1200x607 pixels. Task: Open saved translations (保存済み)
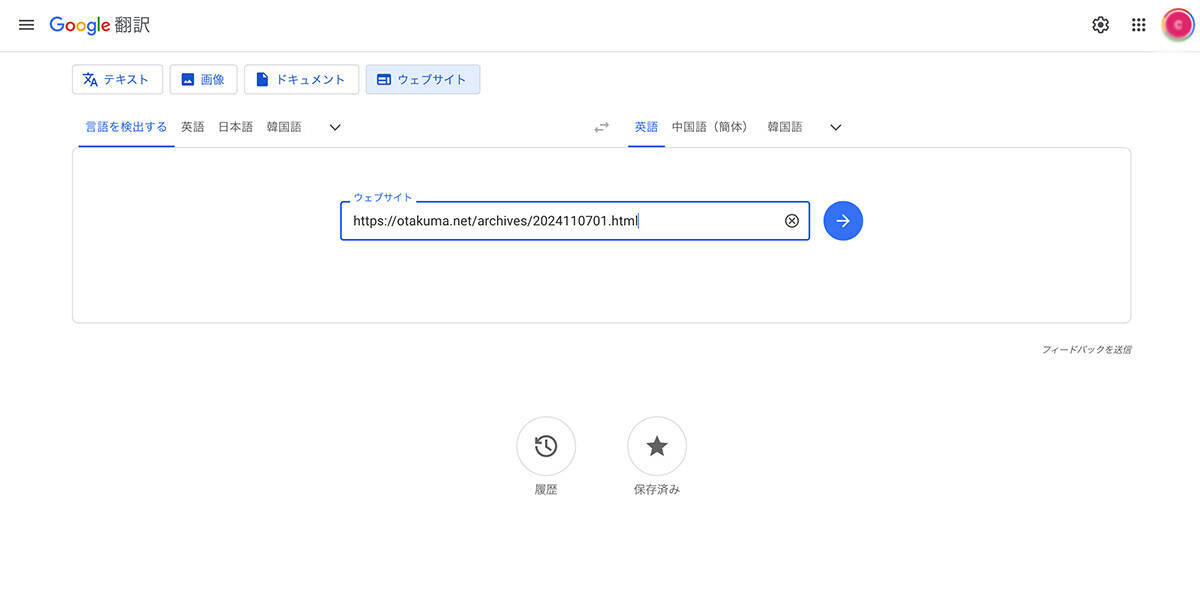[x=656, y=446]
